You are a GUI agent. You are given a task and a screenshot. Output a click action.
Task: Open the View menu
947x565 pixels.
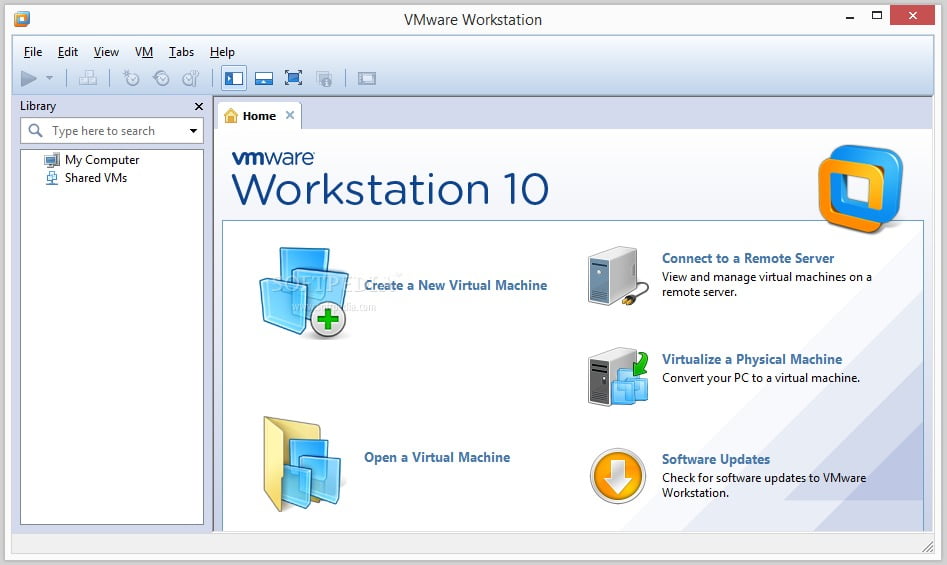[x=106, y=52]
